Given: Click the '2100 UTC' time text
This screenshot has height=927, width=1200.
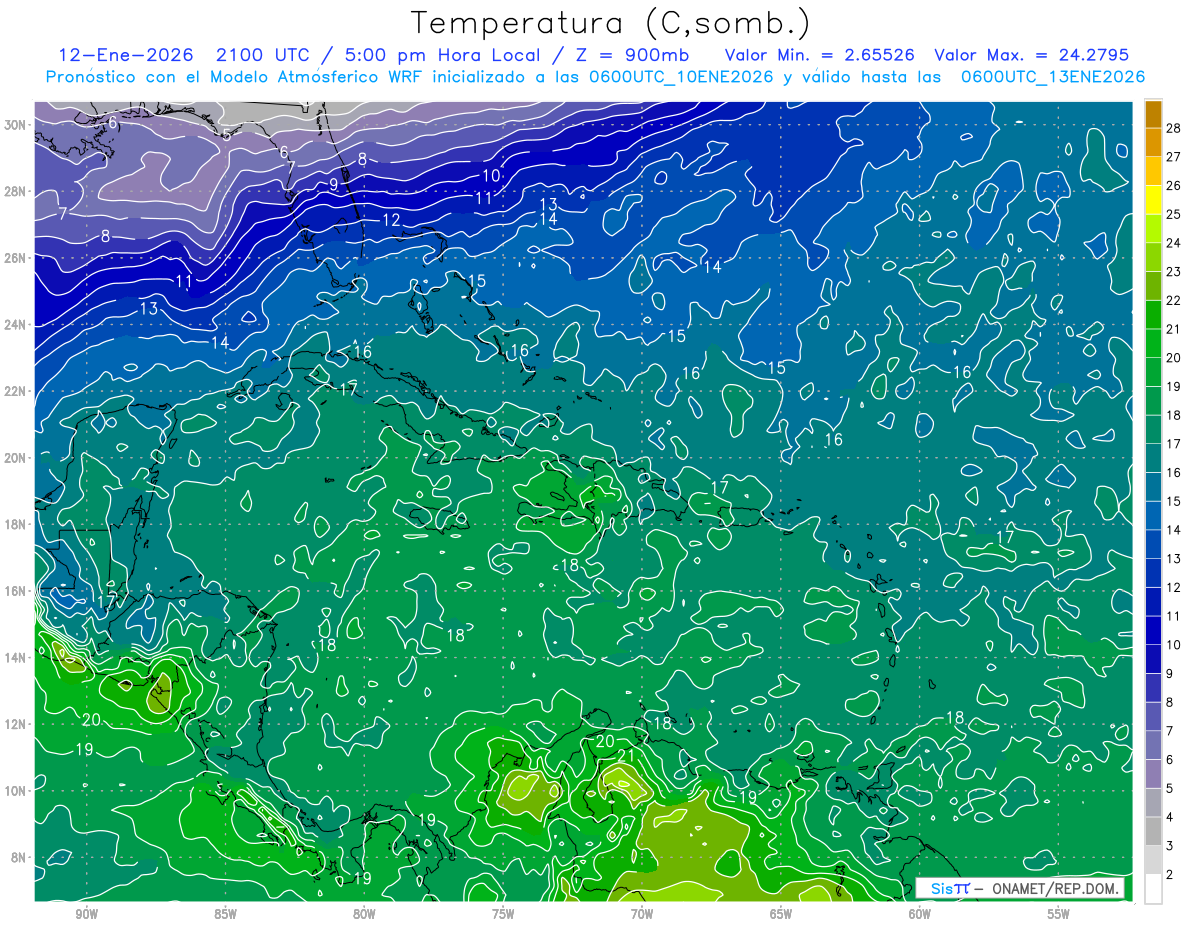Looking at the screenshot, I should coord(261,54).
